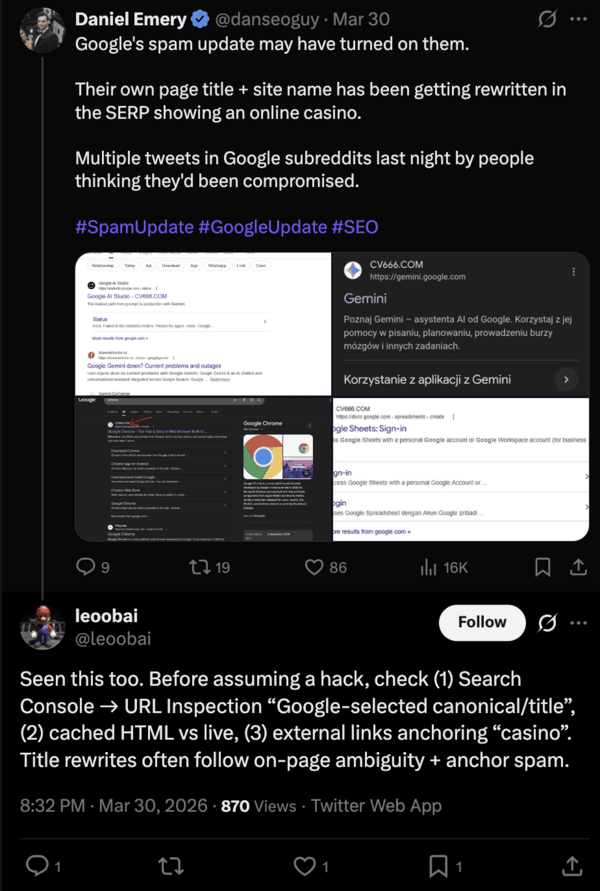Image resolution: width=600 pixels, height=891 pixels.
Task: Share Daniel Emery's tweet
Action: click(578, 567)
